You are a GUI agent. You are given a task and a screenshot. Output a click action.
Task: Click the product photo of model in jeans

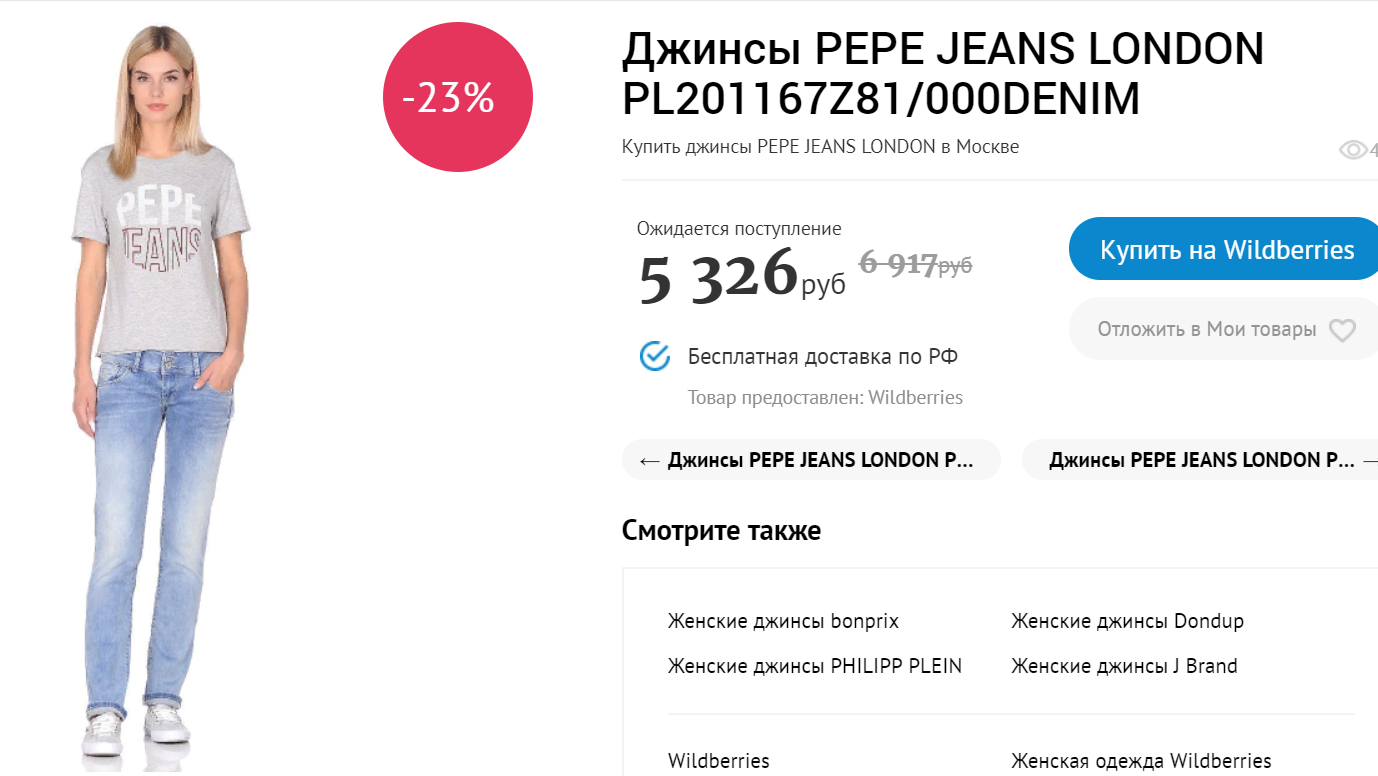pos(160,400)
